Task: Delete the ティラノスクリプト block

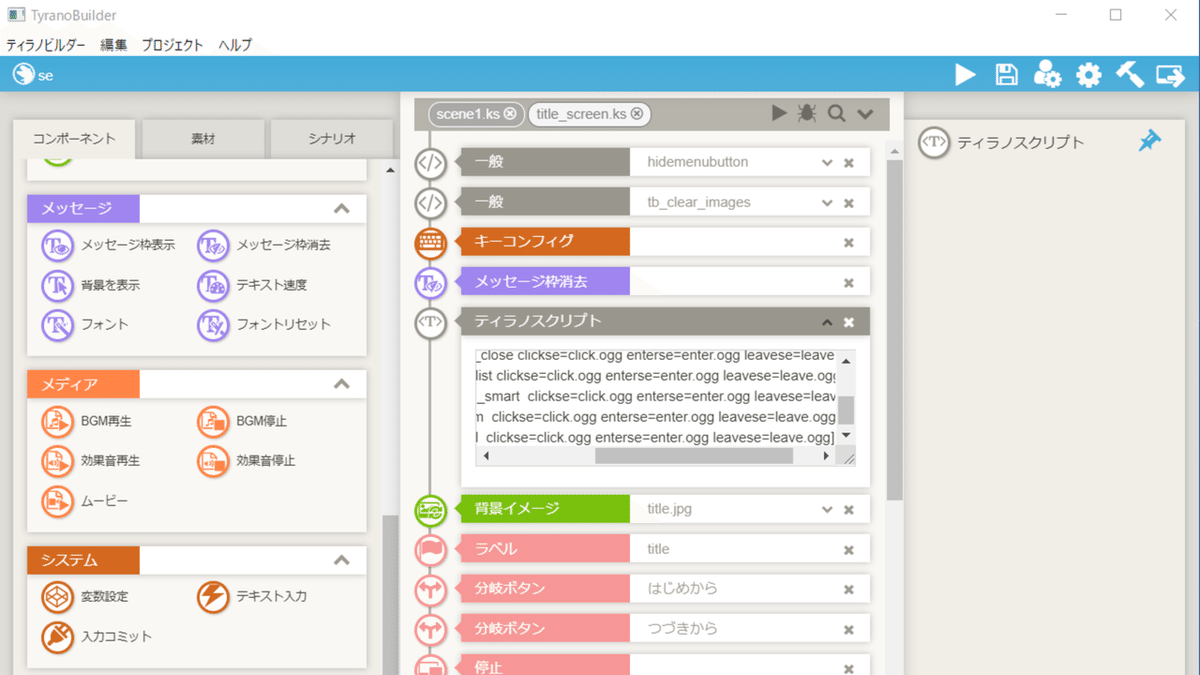Action: point(849,322)
